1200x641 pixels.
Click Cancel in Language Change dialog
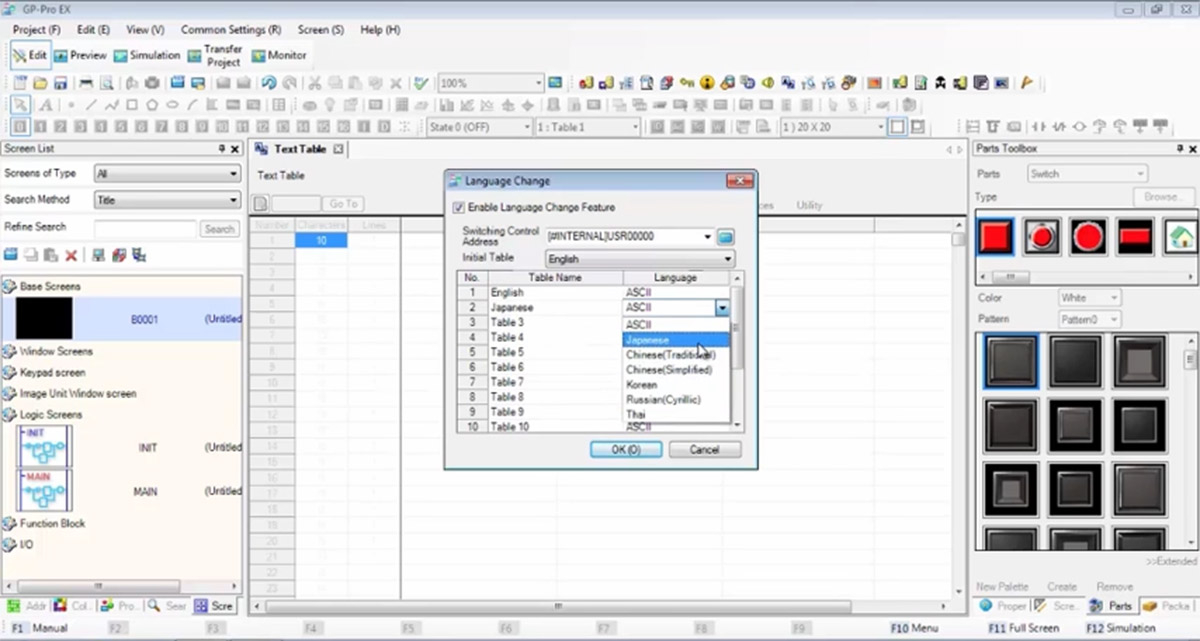[704, 449]
